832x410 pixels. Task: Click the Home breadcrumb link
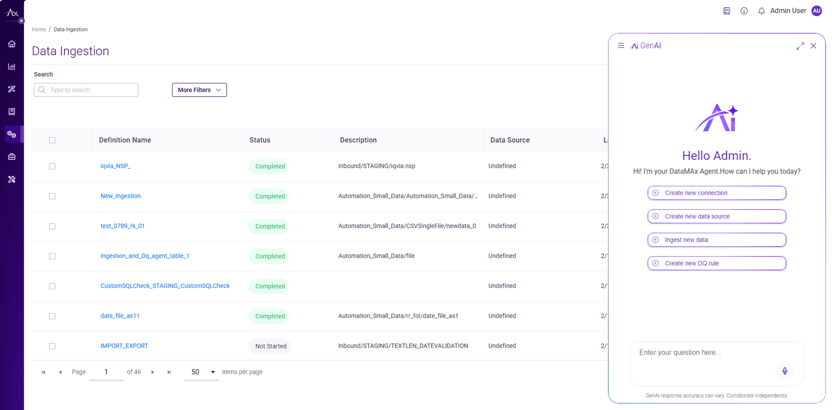tap(38, 30)
